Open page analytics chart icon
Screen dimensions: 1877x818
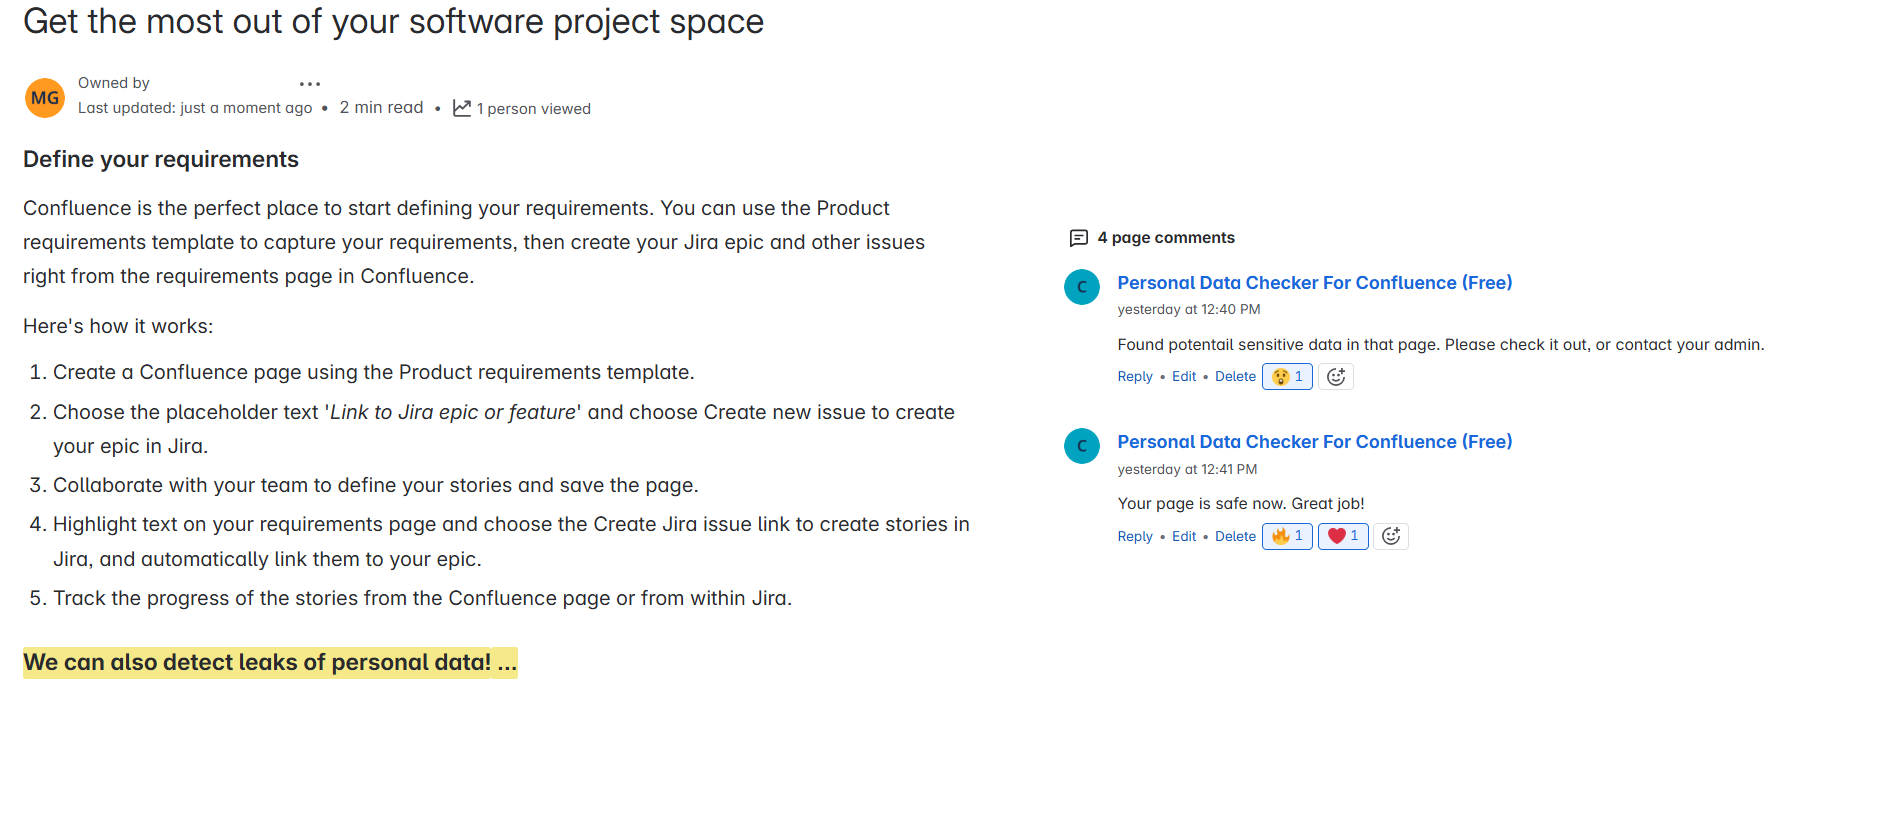click(x=462, y=108)
